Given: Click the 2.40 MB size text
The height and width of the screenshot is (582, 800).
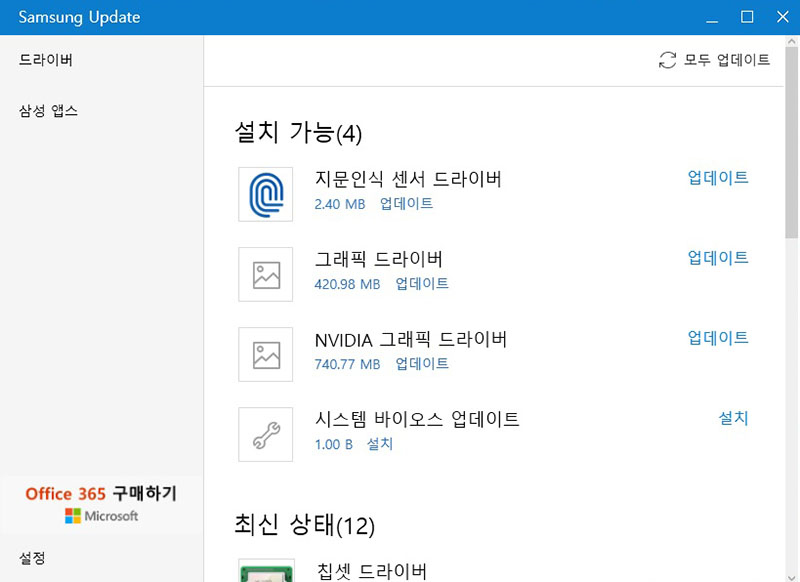Looking at the screenshot, I should [340, 204].
